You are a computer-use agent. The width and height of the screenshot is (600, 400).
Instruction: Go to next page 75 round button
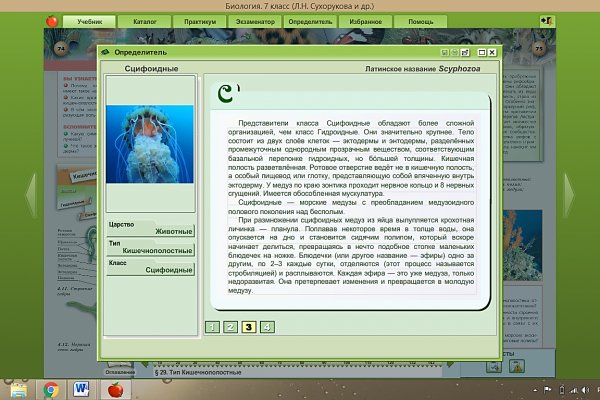pyautogui.click(x=539, y=46)
